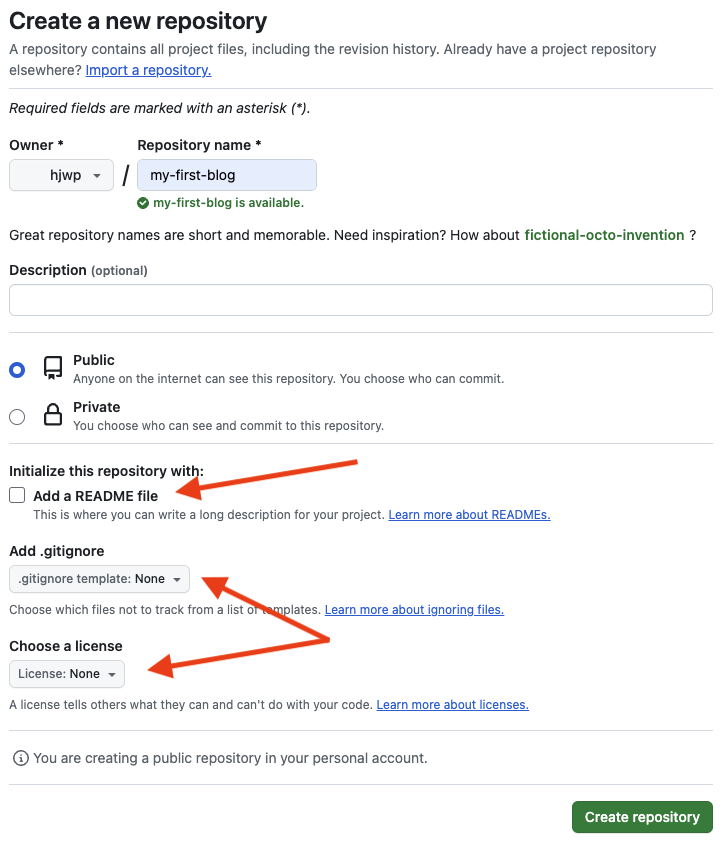Click the public repository book icon
The width and height of the screenshot is (722, 841).
tap(53, 369)
